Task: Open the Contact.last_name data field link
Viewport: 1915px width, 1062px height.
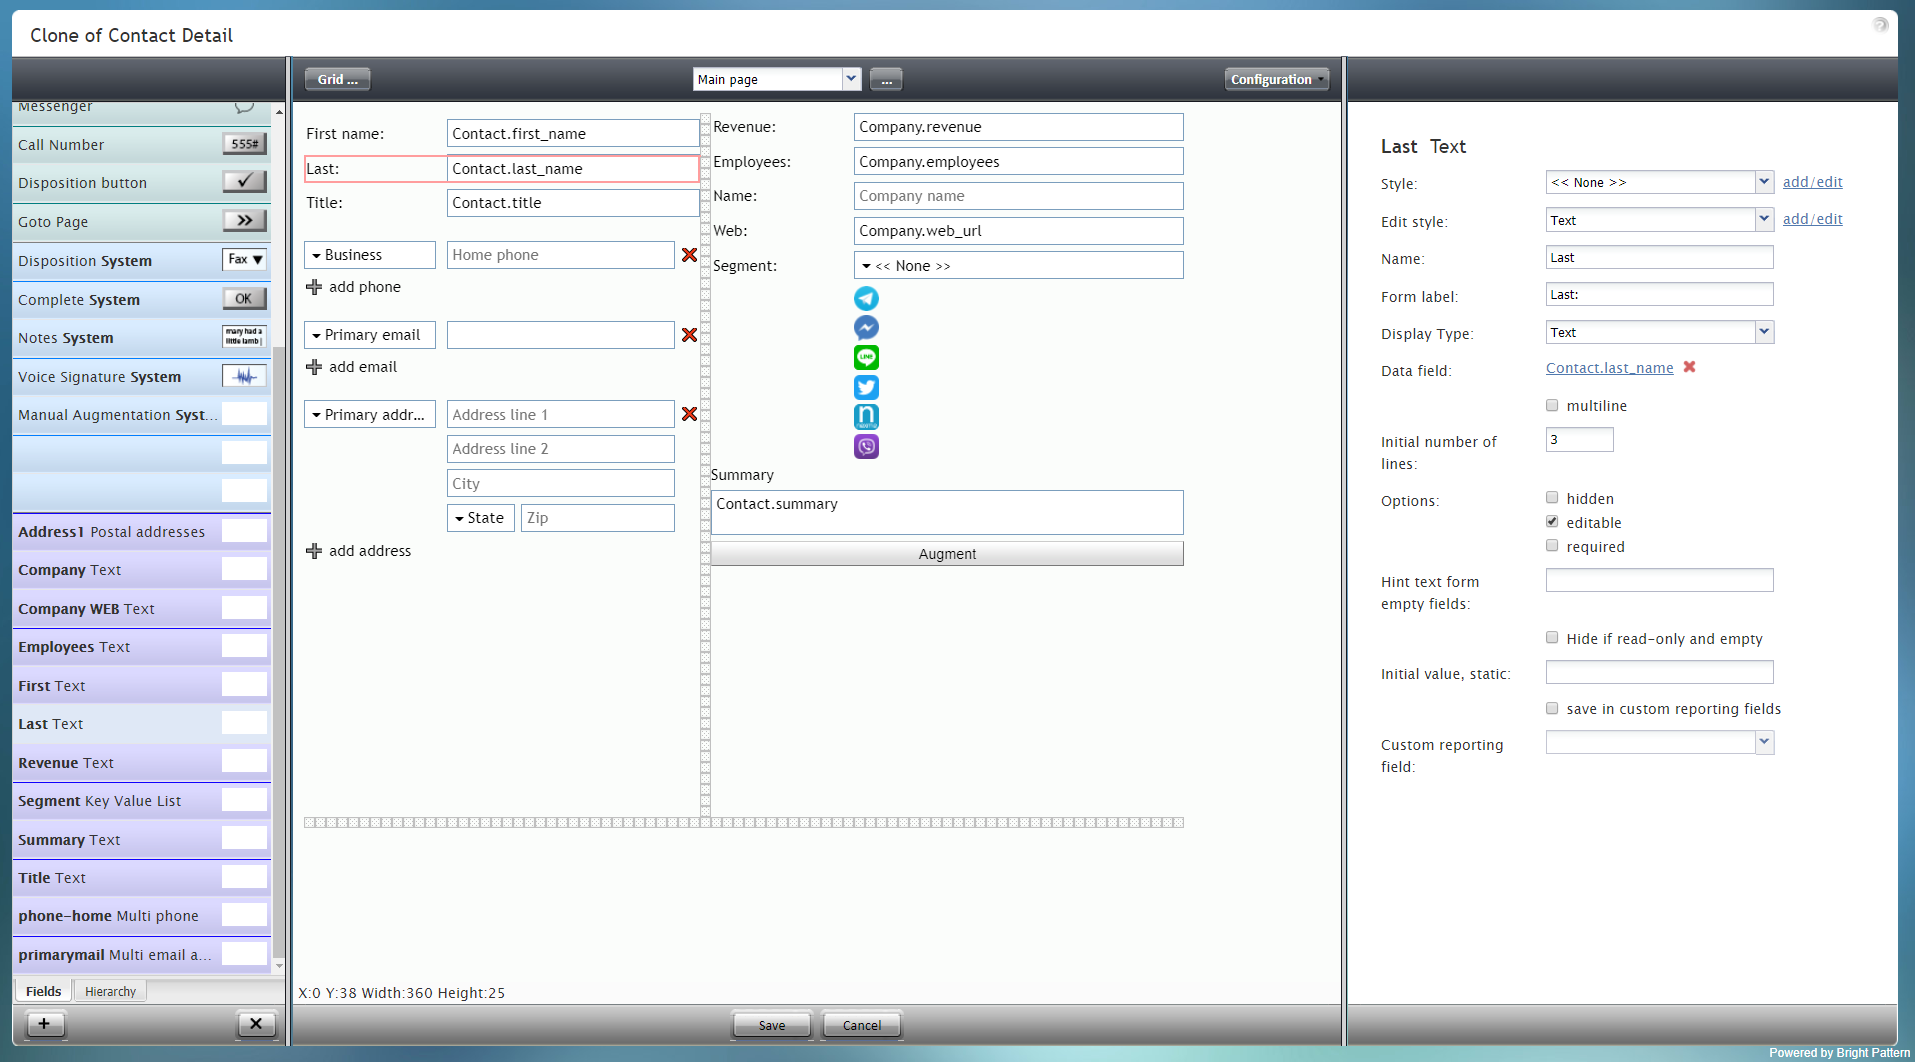Action: 1609,368
